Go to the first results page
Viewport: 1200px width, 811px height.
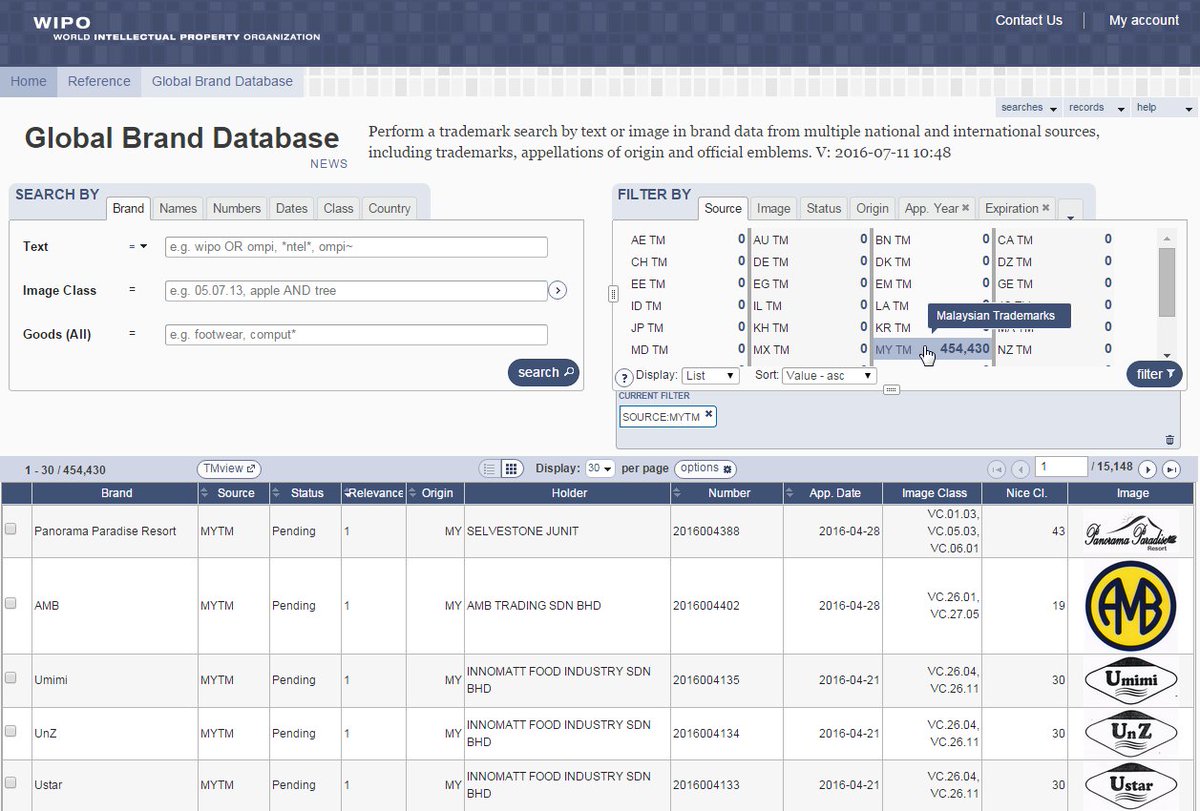tap(996, 469)
